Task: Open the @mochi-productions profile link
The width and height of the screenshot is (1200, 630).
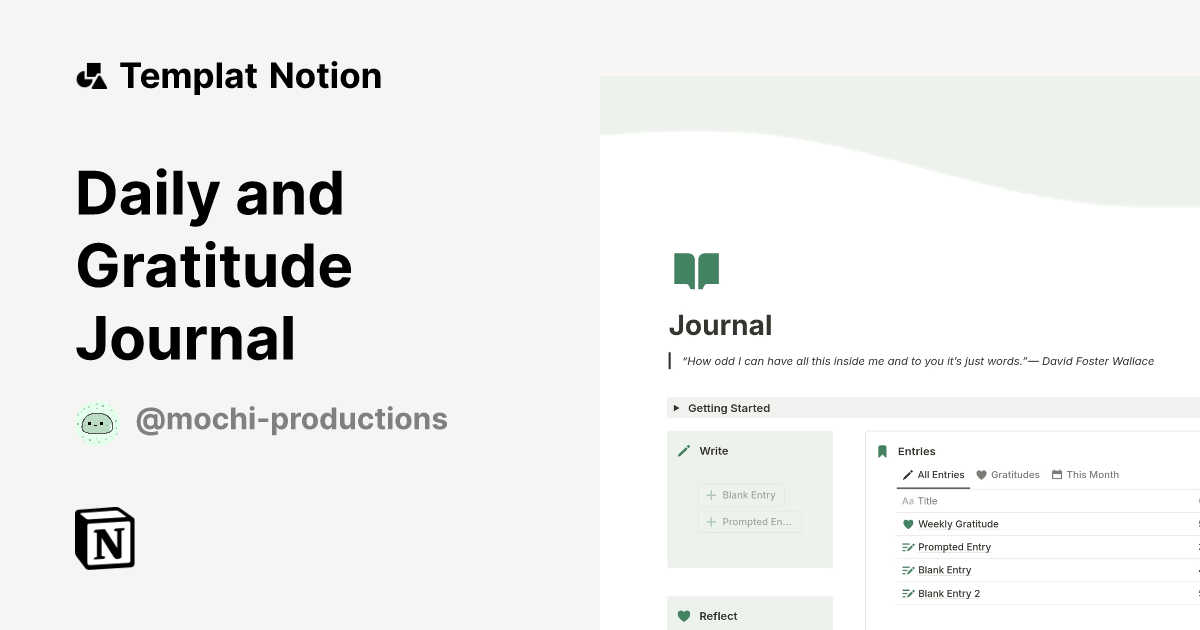Action: coord(291,418)
